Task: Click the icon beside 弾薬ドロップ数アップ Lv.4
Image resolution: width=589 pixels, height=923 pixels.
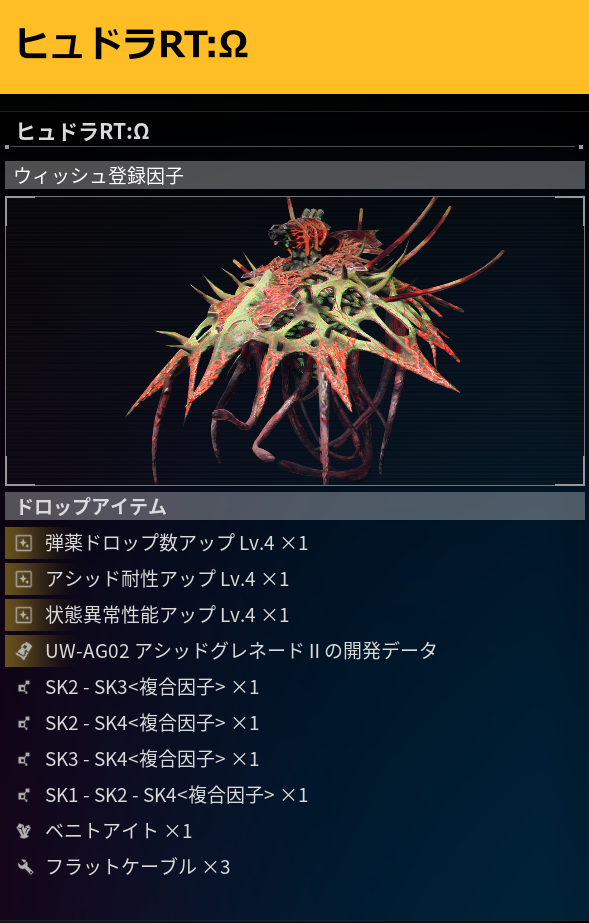Action: tap(24, 543)
